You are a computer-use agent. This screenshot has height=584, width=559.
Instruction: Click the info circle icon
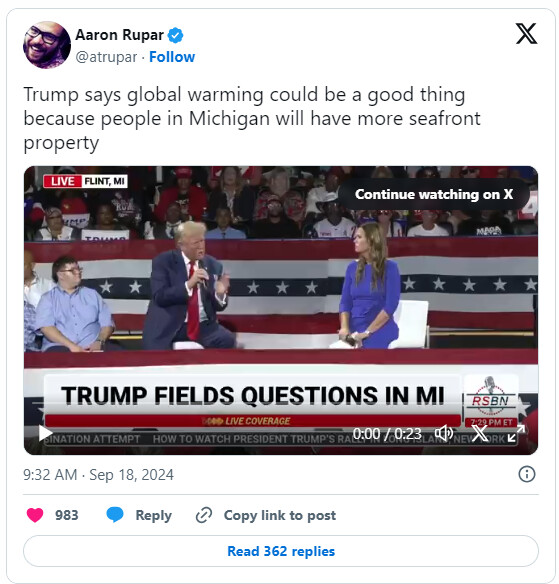(527, 474)
